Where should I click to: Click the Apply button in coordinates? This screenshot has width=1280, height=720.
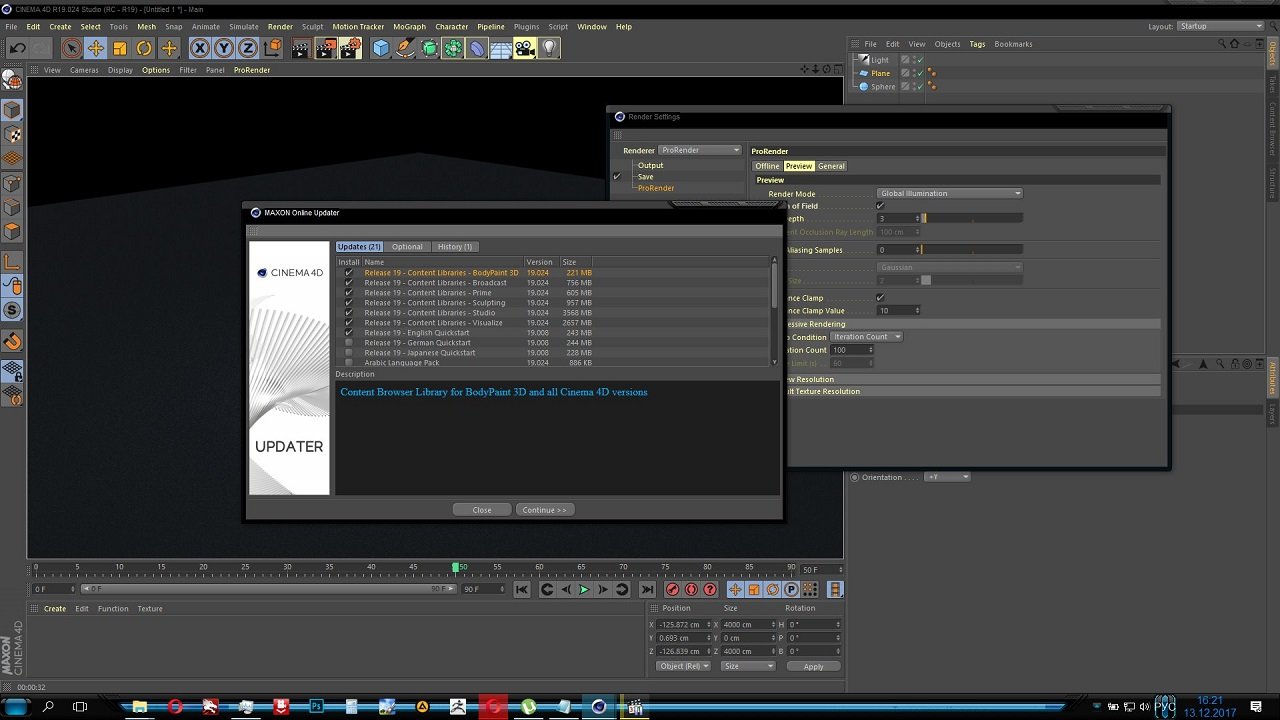813,666
